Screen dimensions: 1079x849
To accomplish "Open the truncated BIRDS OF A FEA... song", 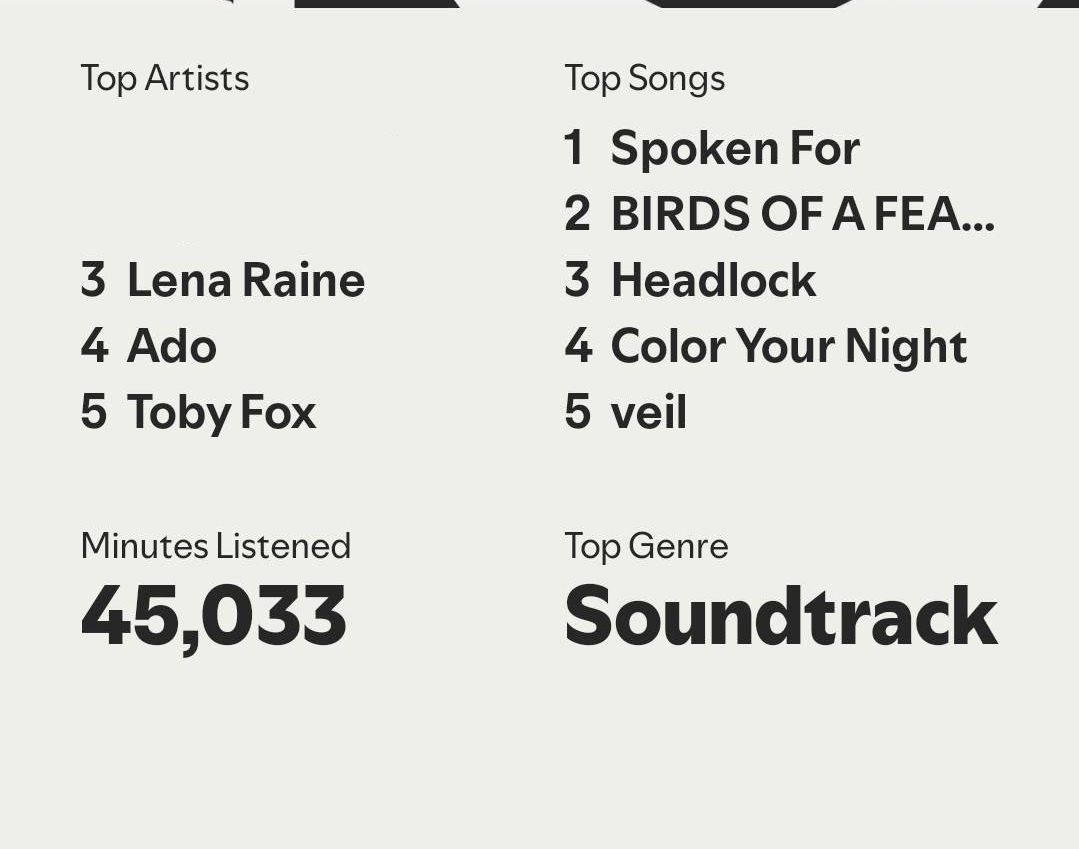I will pyautogui.click(x=802, y=214).
